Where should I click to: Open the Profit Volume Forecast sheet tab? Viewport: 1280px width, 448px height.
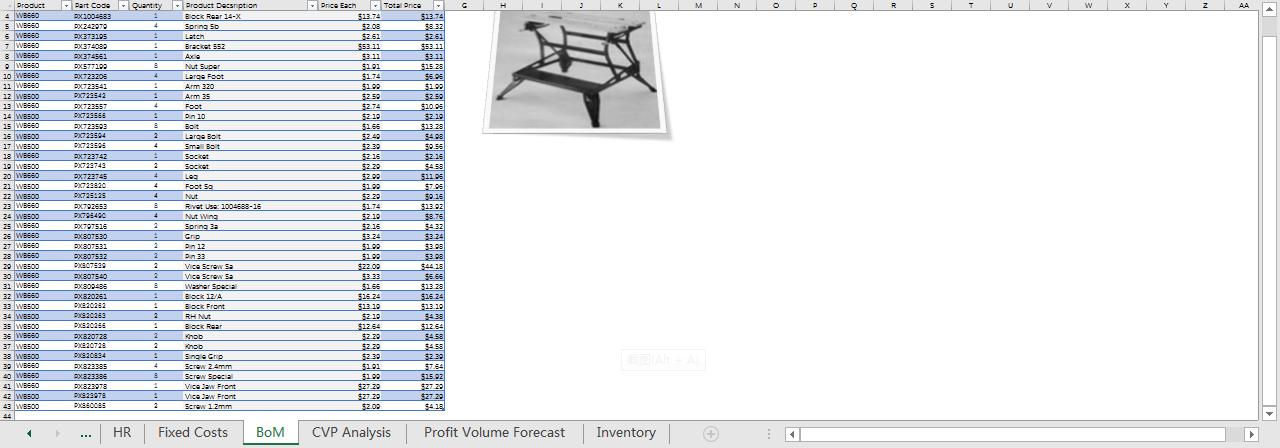pos(494,433)
